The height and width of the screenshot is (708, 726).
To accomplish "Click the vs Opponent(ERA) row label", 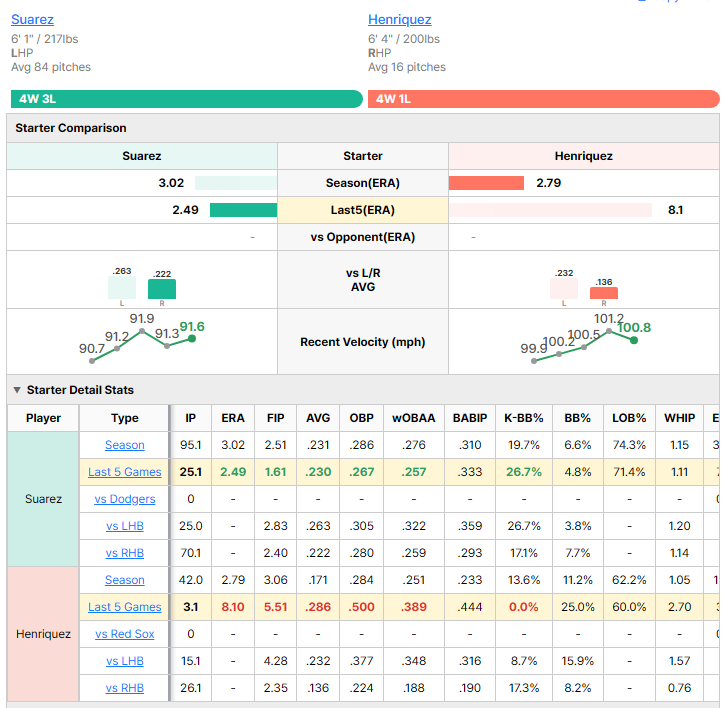I will click(x=363, y=237).
